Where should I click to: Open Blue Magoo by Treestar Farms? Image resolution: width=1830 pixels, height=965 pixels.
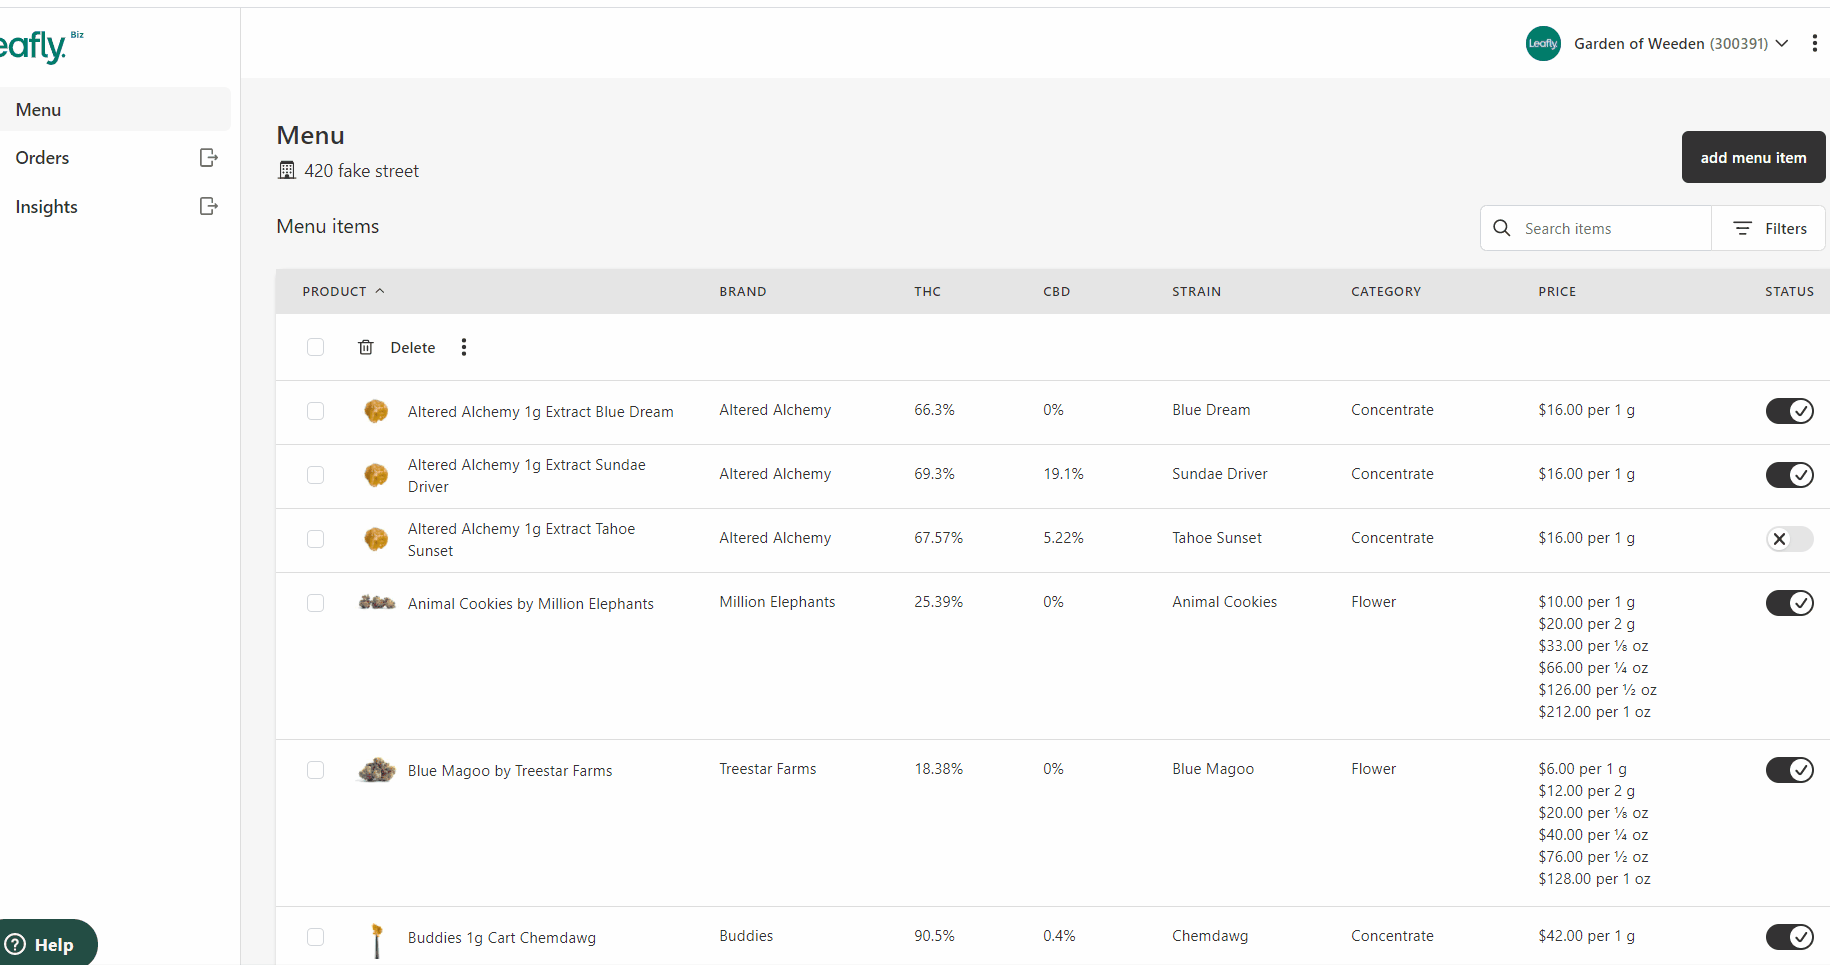point(510,770)
